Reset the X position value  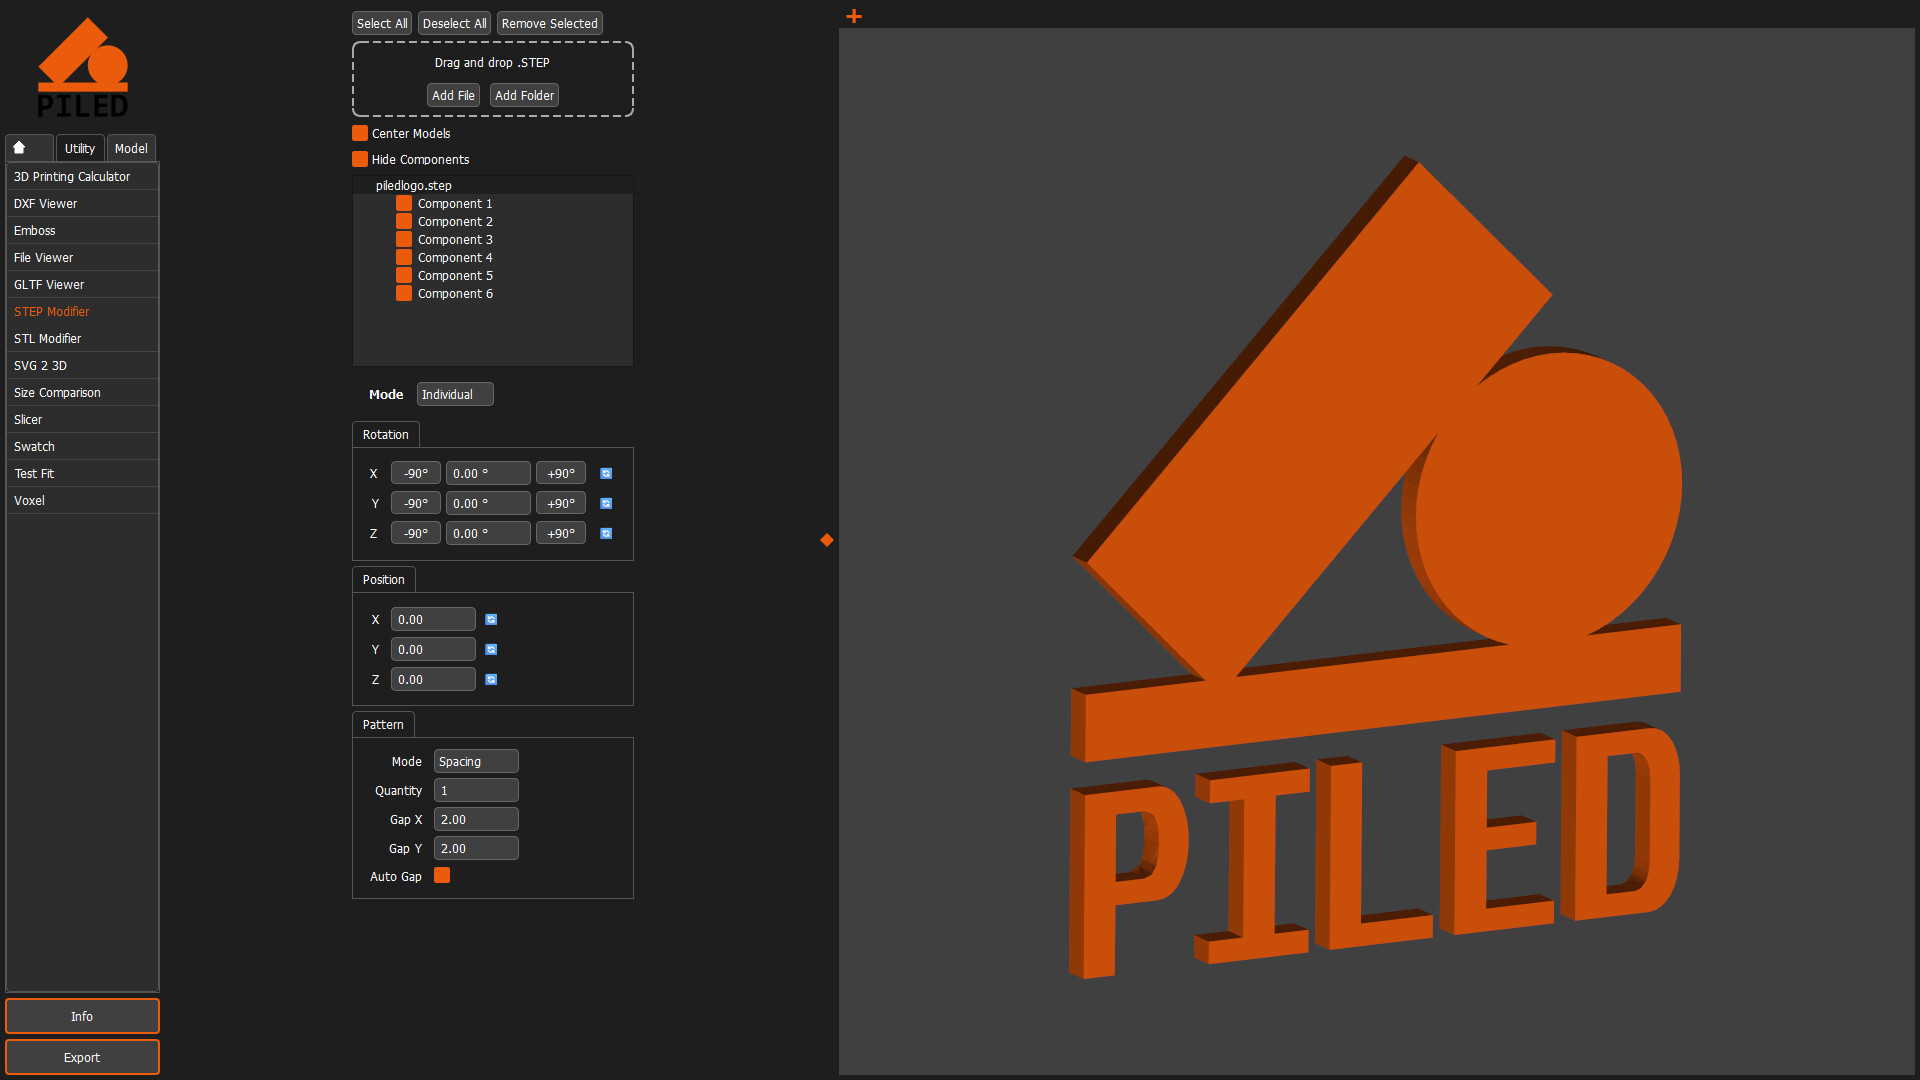(491, 619)
